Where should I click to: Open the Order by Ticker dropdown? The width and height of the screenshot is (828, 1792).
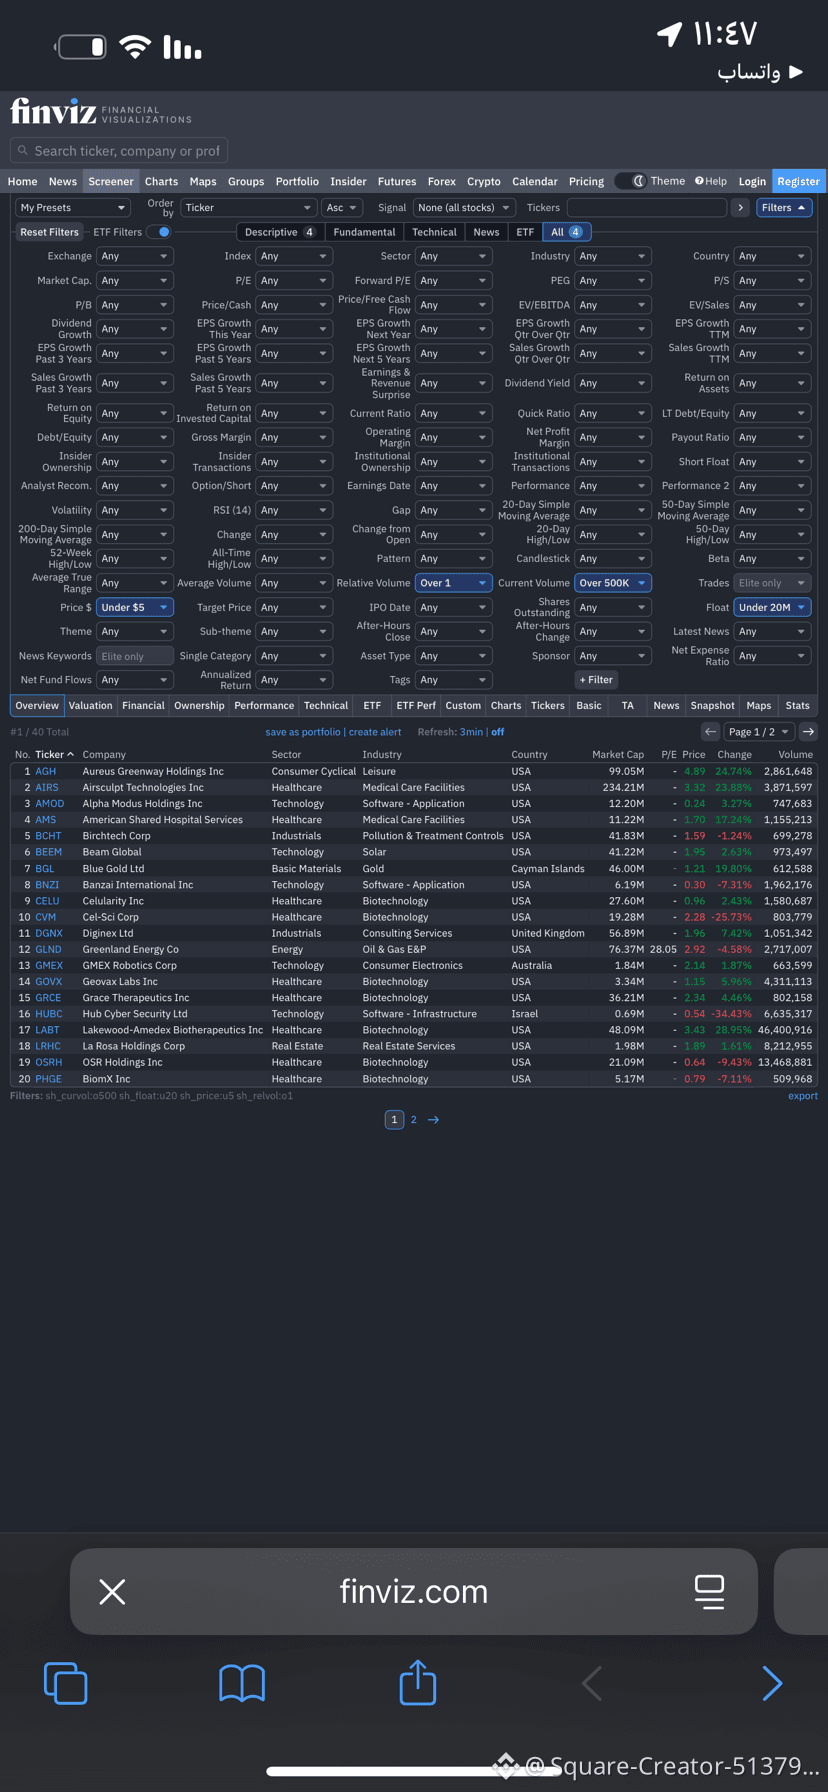point(248,208)
